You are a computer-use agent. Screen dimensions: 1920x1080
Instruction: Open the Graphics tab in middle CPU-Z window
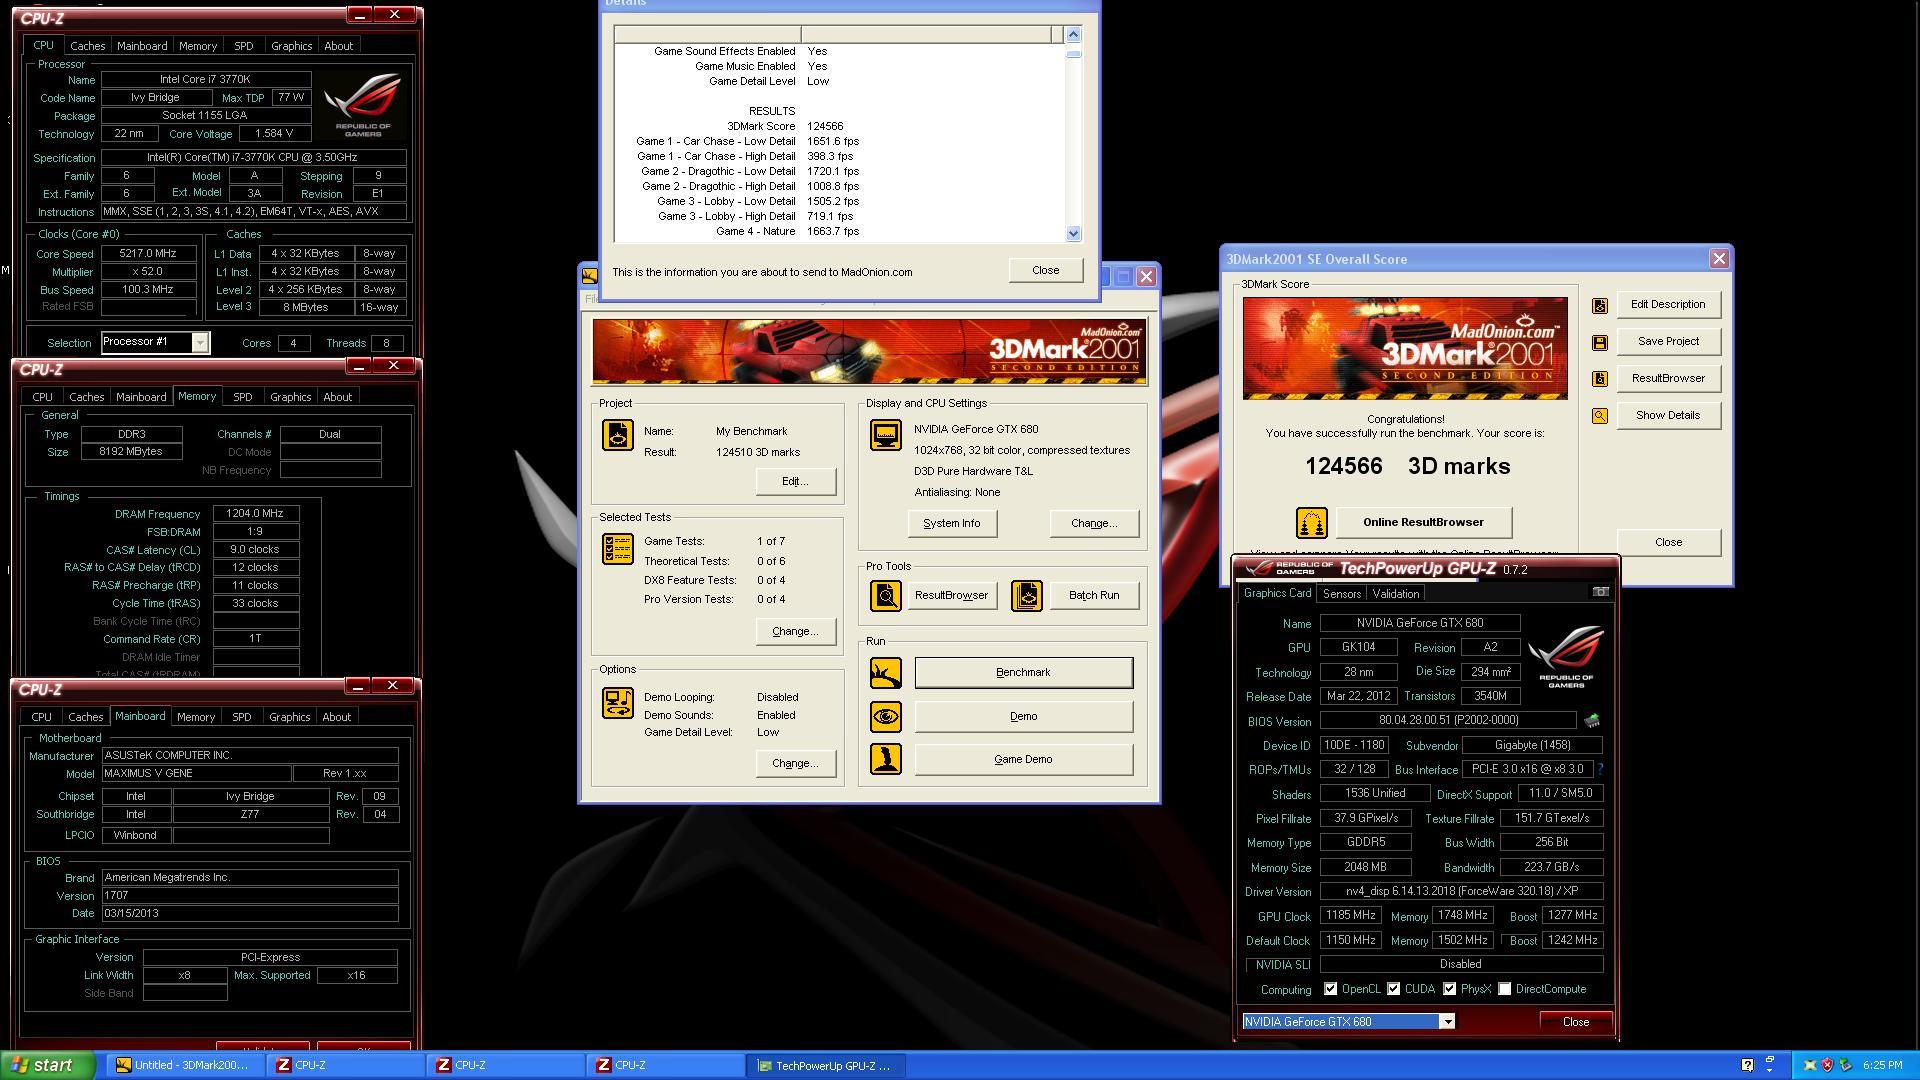click(290, 397)
